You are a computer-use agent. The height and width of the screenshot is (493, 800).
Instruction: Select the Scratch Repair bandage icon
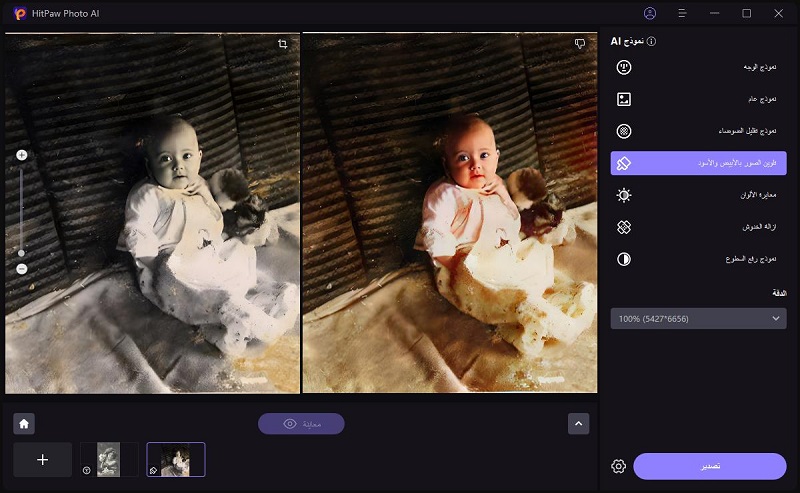pyautogui.click(x=624, y=227)
